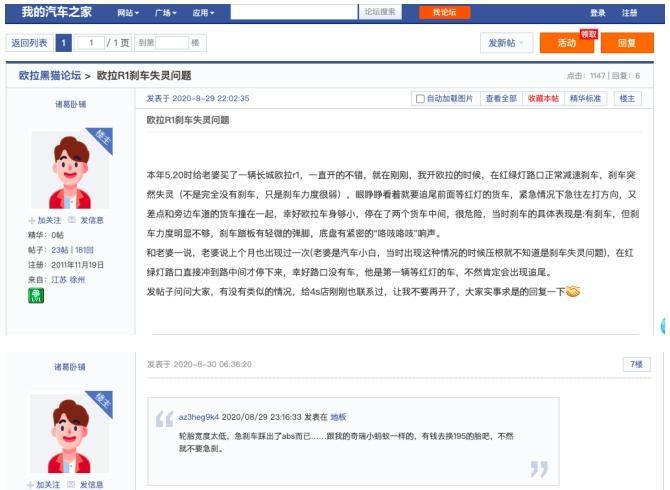Click quoted username az3heg9k4
This screenshot has width=670, height=490.
199,417
